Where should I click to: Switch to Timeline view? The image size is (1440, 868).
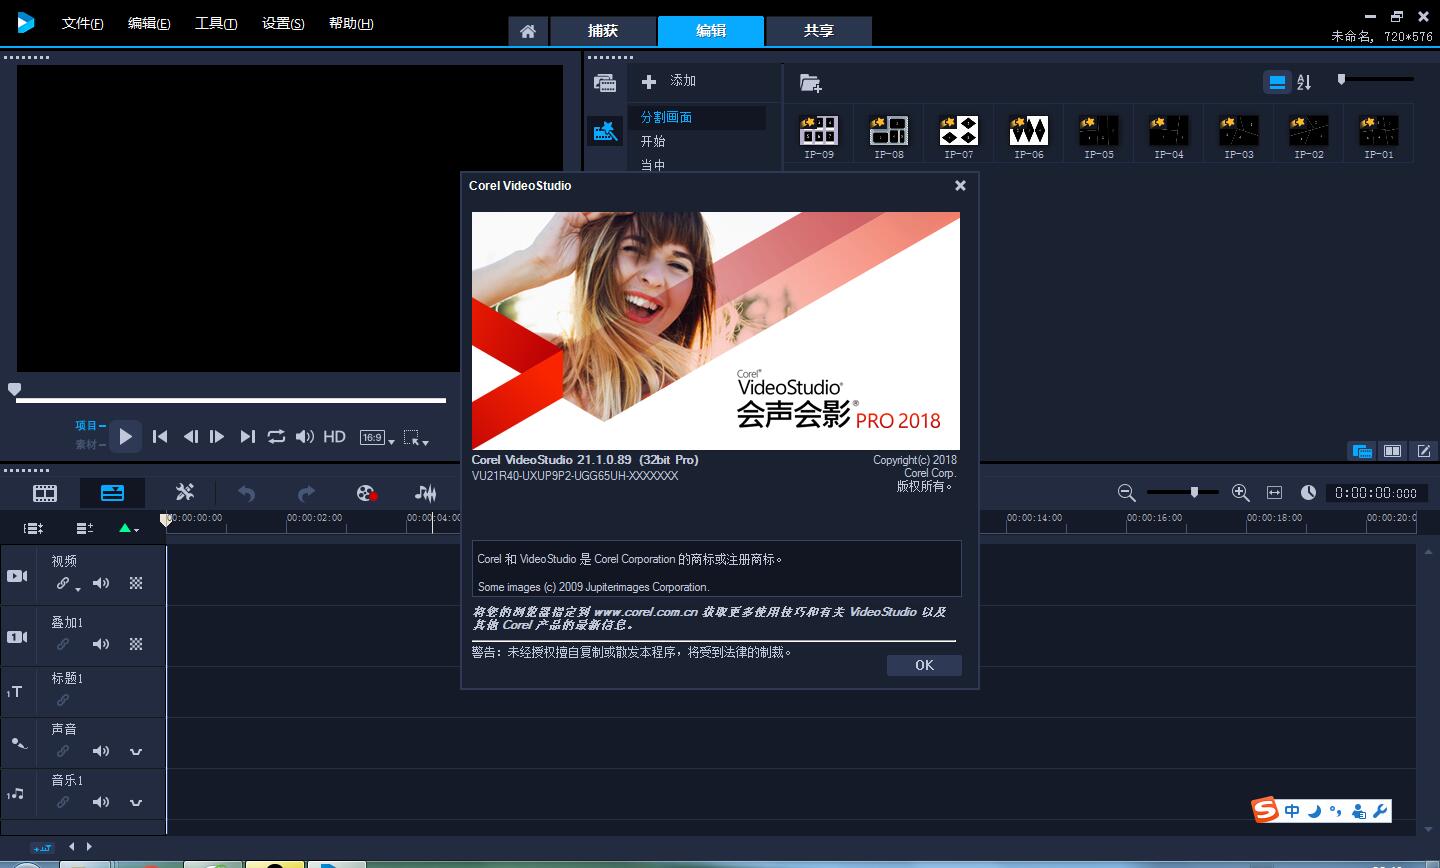[x=112, y=493]
